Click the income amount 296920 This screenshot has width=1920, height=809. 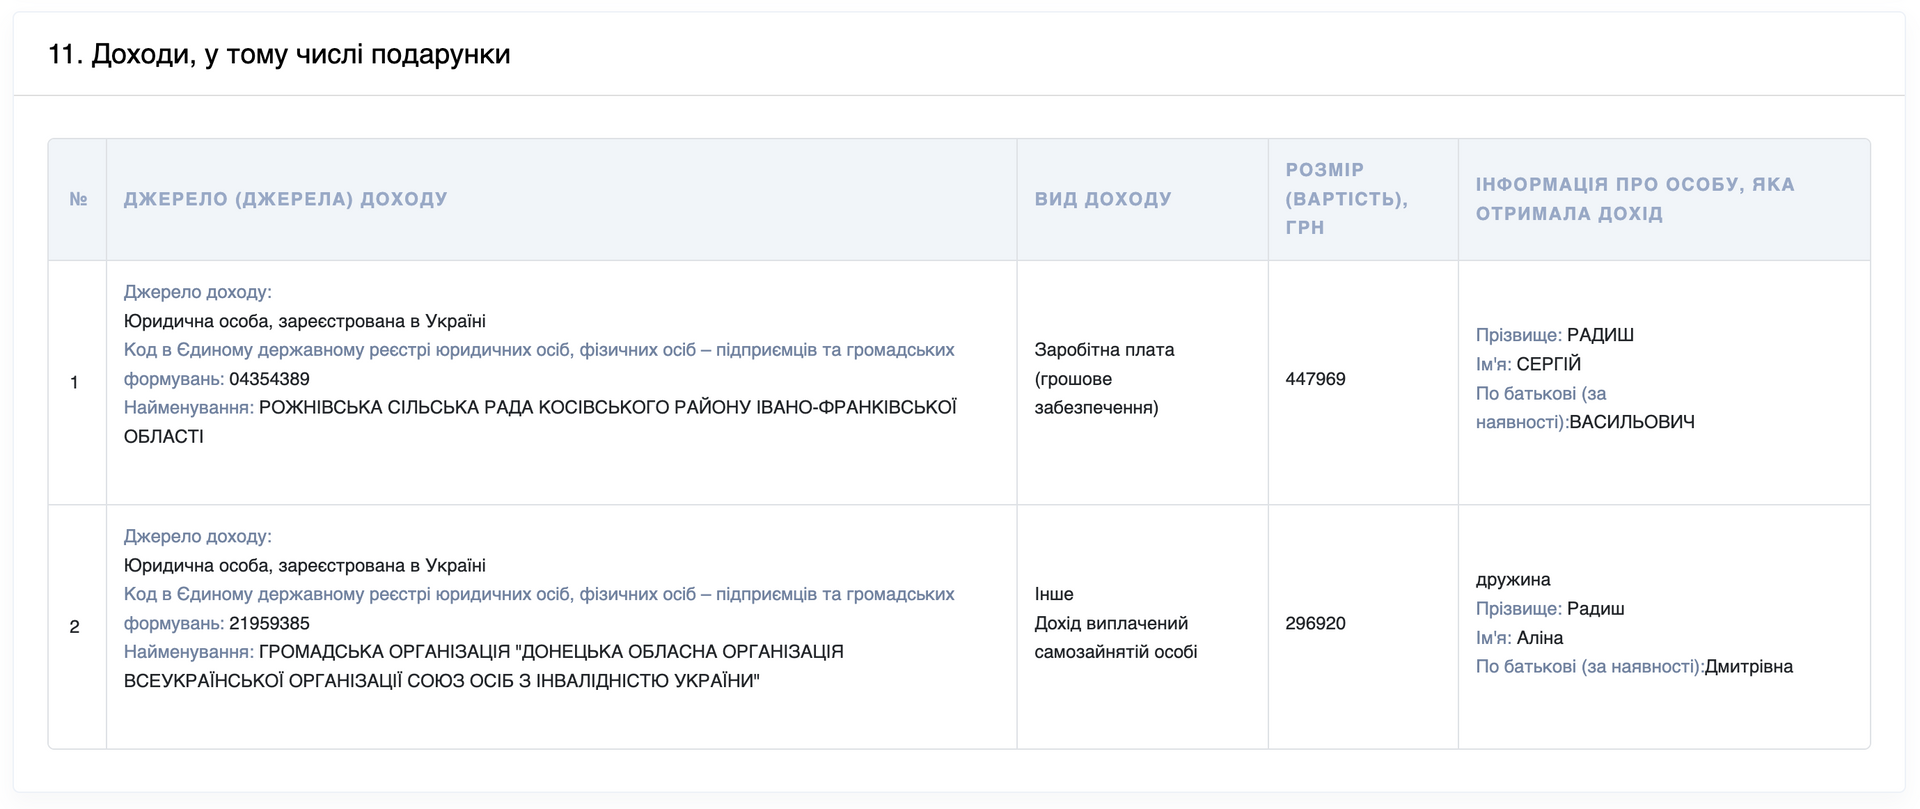pos(1315,623)
